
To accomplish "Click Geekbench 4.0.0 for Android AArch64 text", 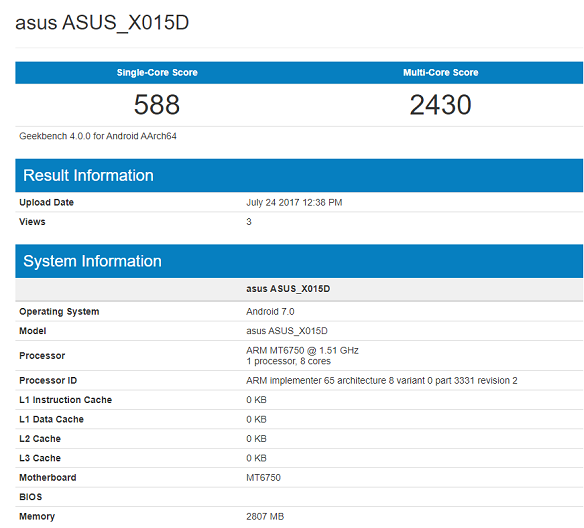I will point(98,136).
